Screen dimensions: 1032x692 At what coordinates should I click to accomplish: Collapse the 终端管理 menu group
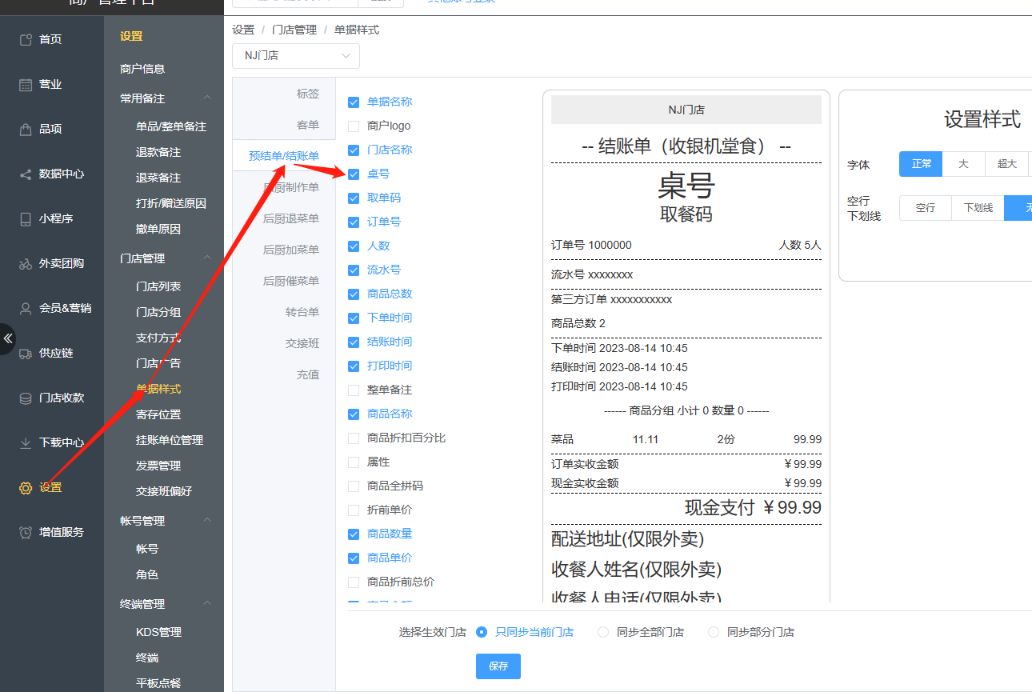click(207, 603)
